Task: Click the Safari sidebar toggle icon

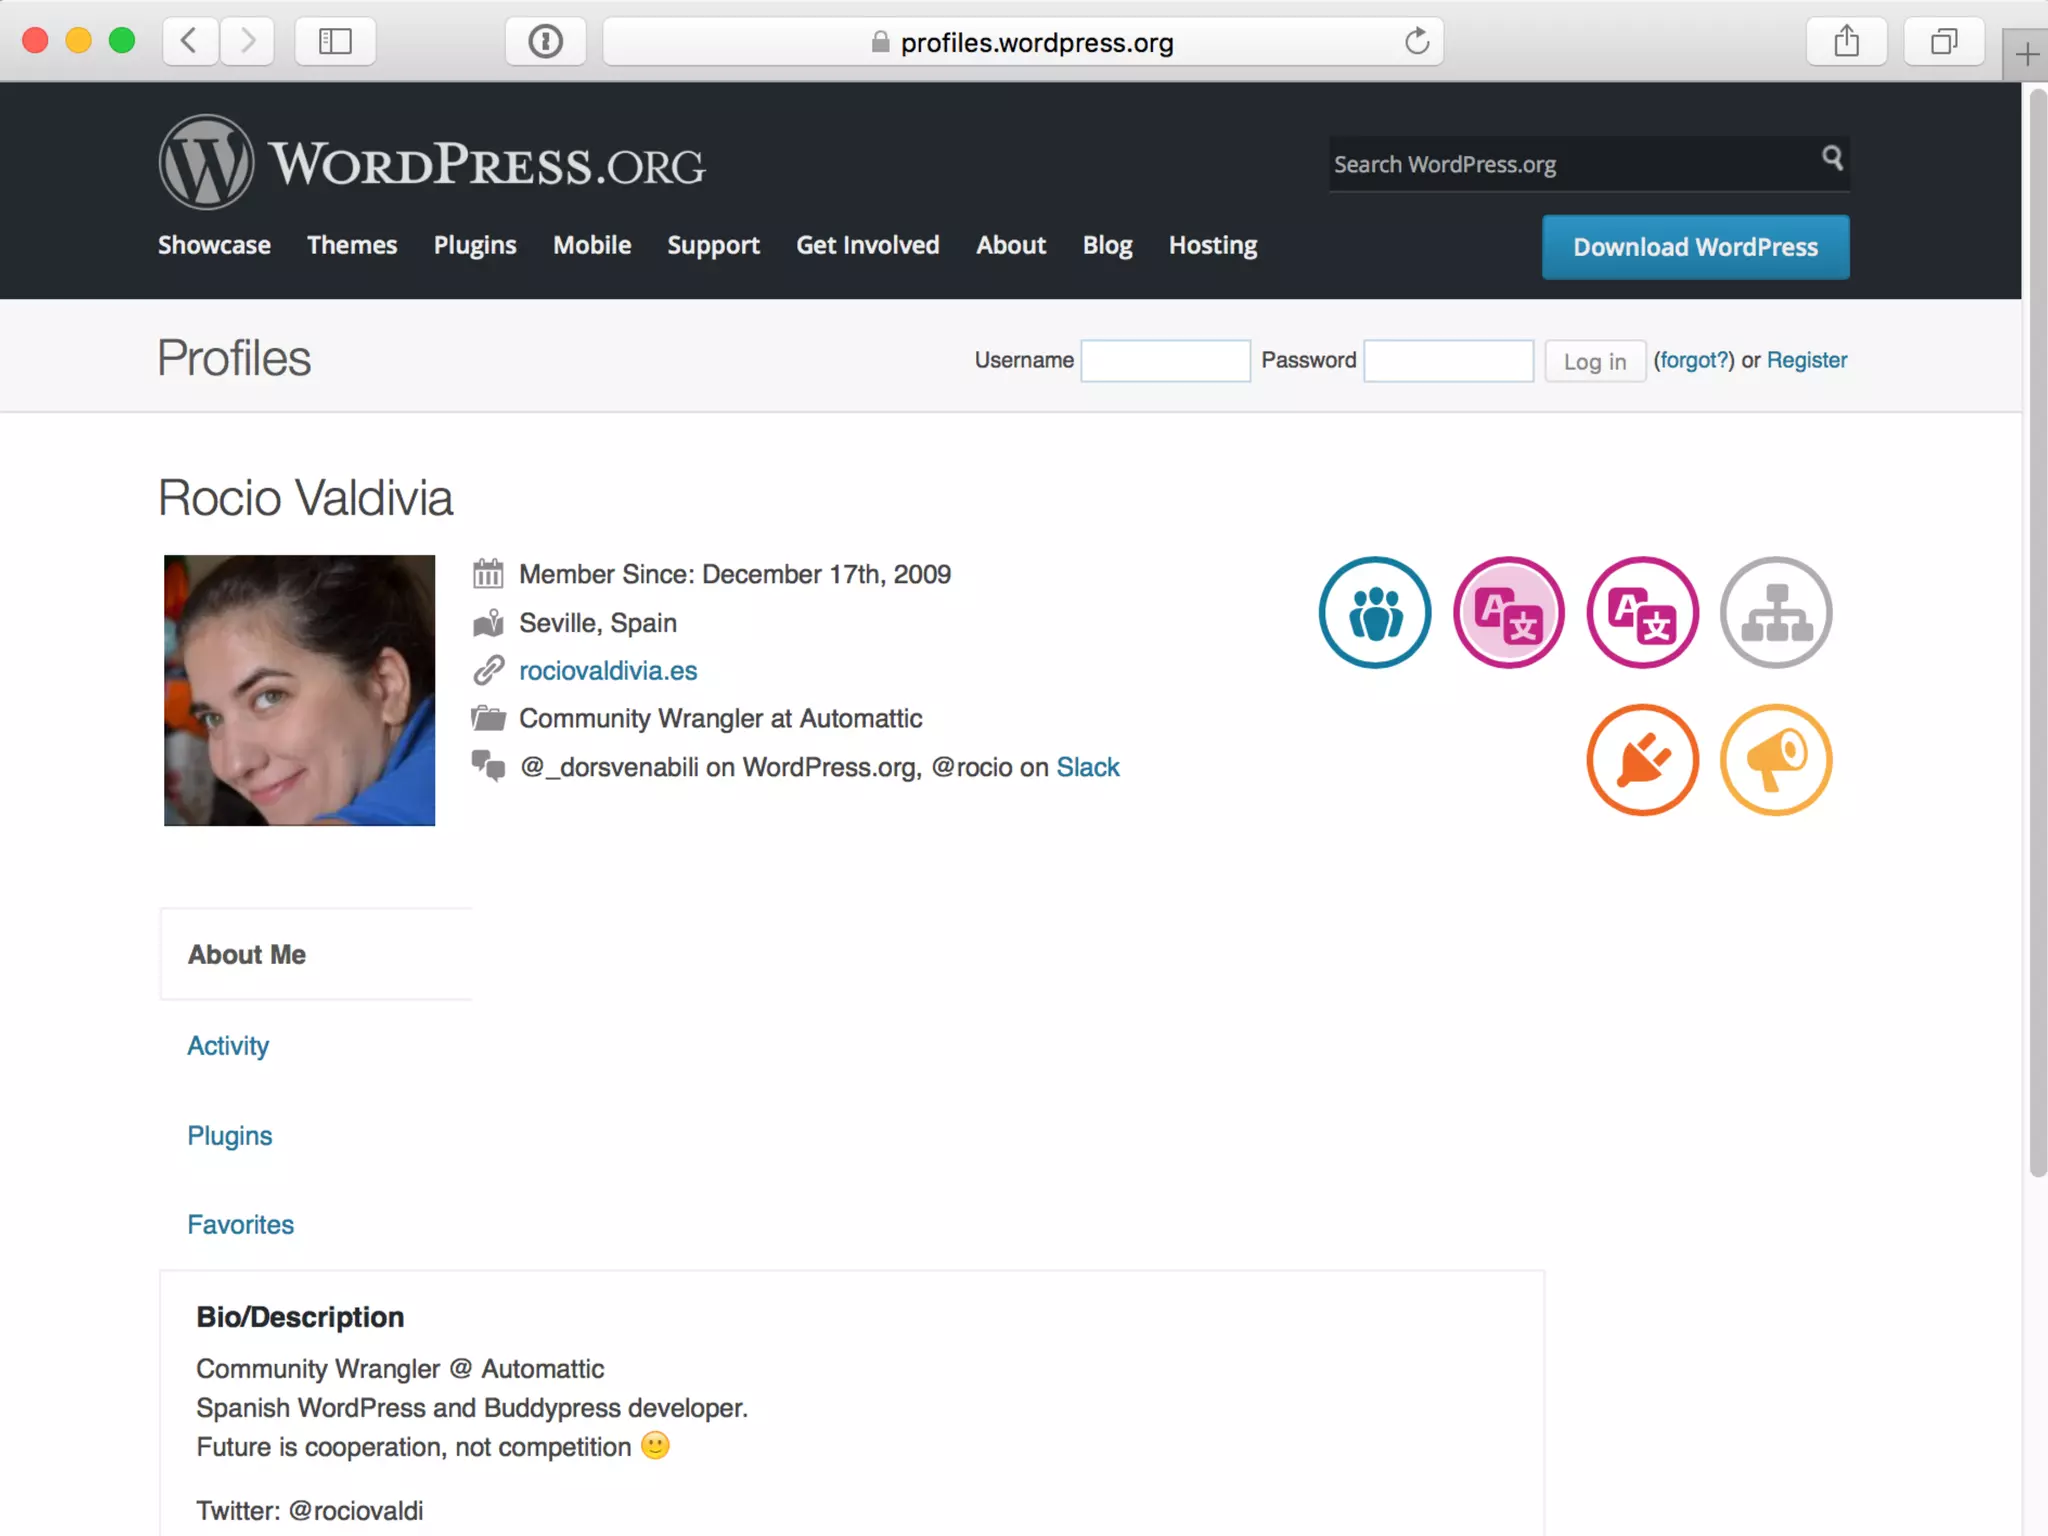Action: 335,41
